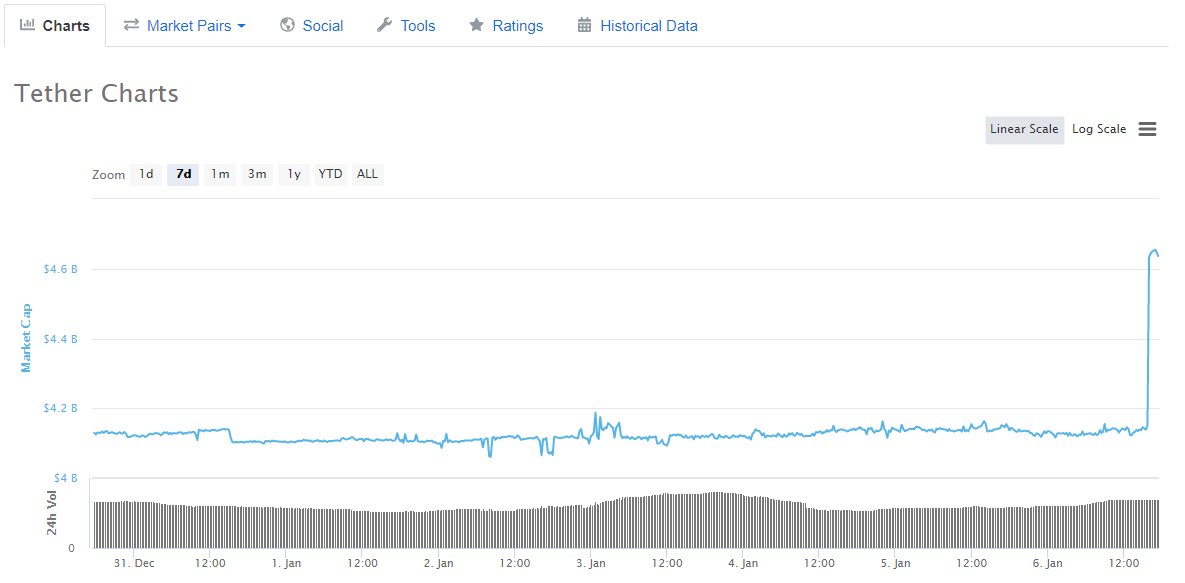
Task: Open the Historical Data tab
Action: (648, 26)
